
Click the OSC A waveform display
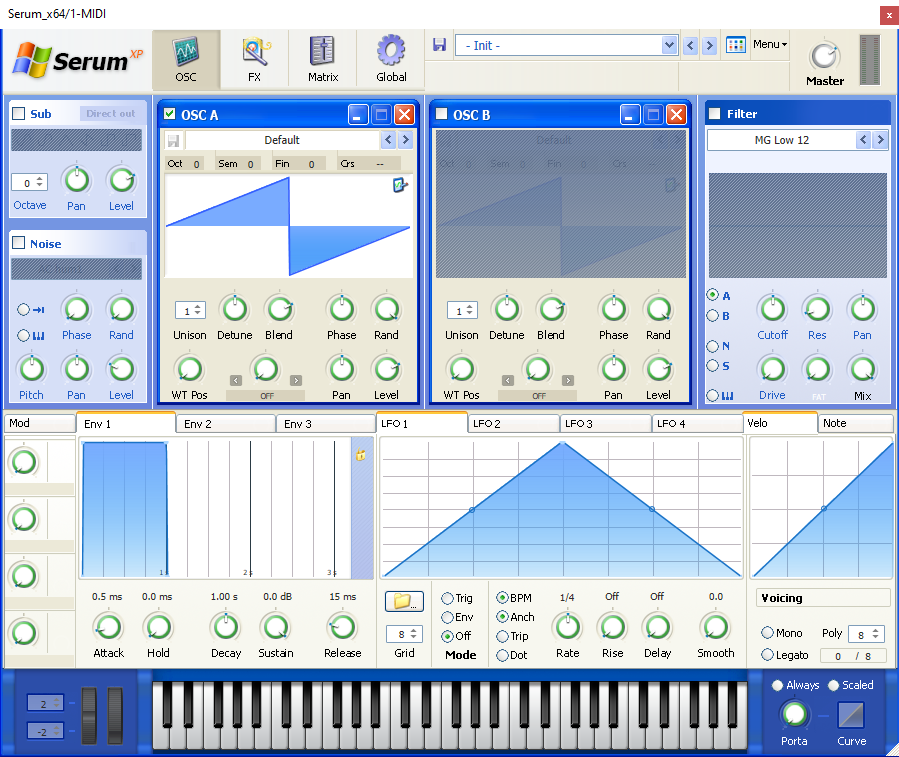click(x=288, y=226)
